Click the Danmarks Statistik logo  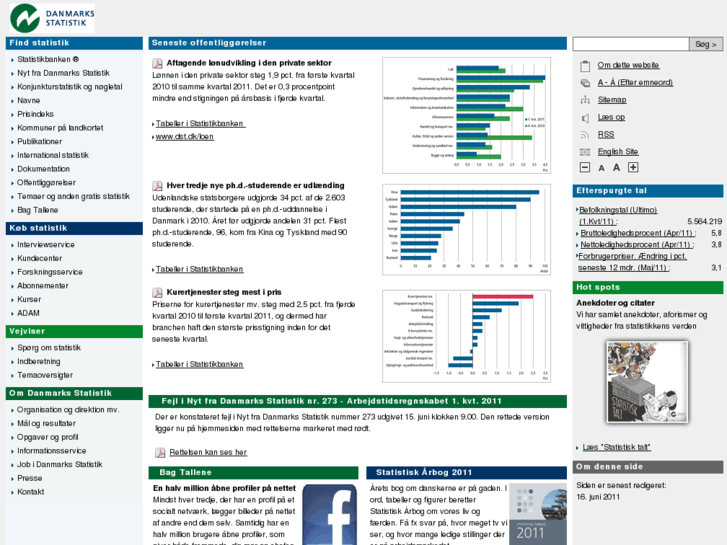coord(52,18)
